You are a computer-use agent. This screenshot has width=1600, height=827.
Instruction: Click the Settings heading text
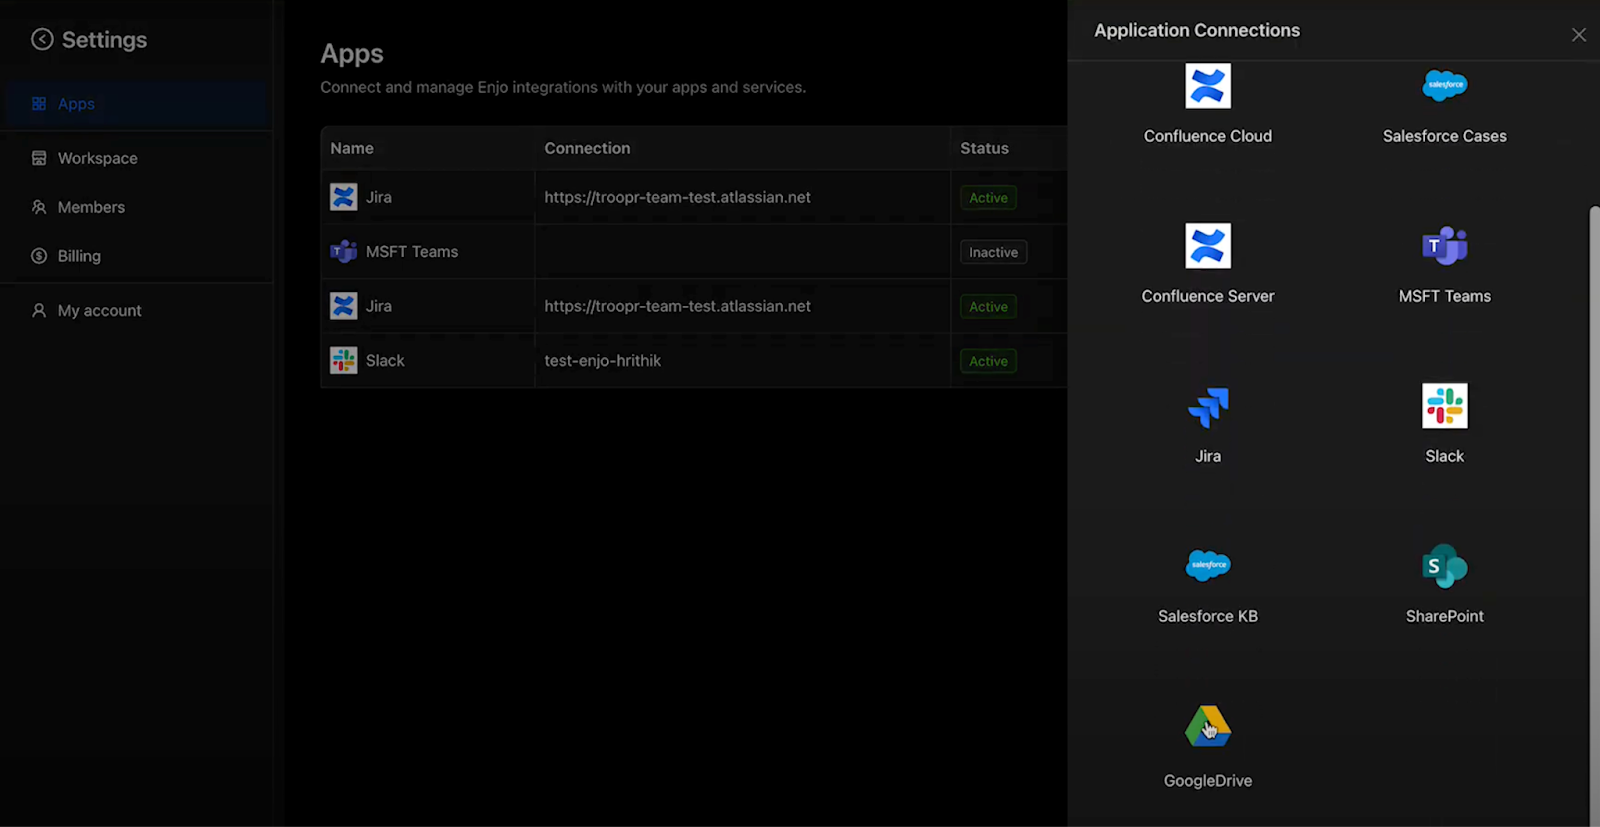coord(104,40)
